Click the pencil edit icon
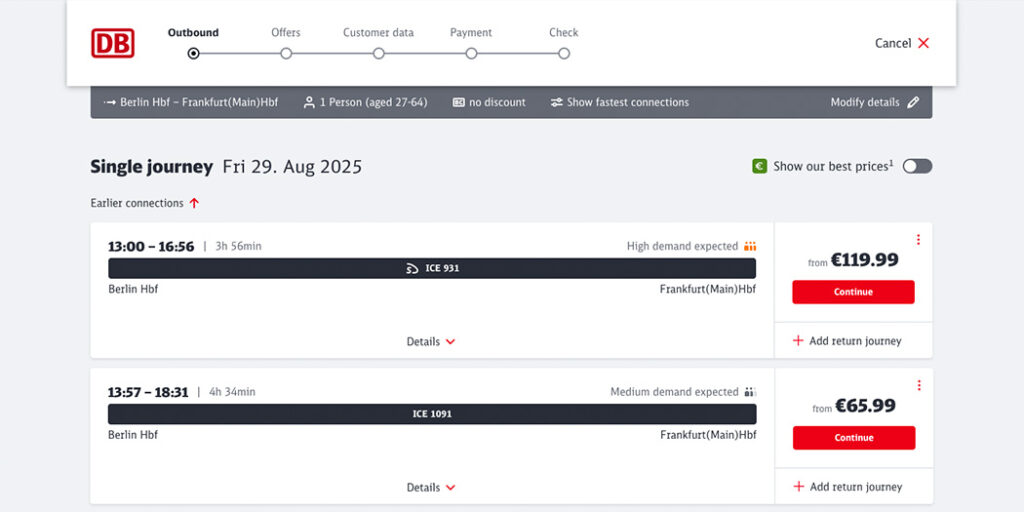This screenshot has height=512, width=1024. pyautogui.click(x=914, y=103)
